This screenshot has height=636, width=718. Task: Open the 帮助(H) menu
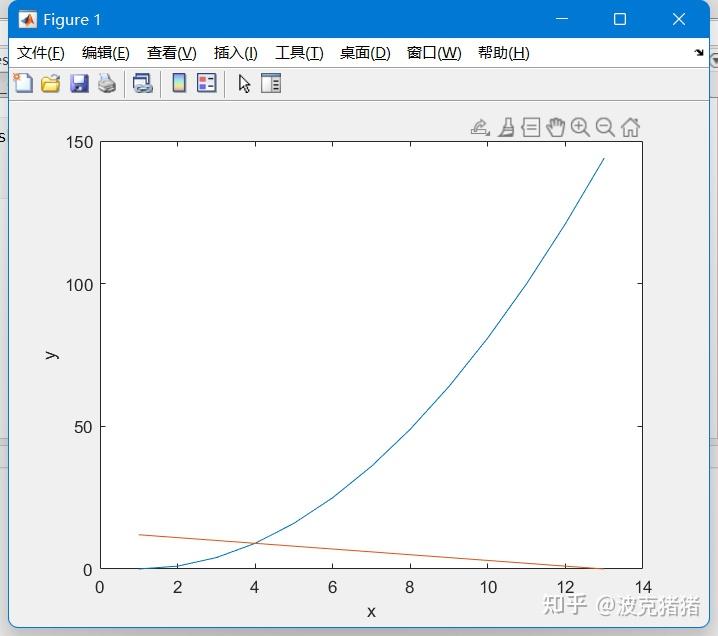pos(504,53)
